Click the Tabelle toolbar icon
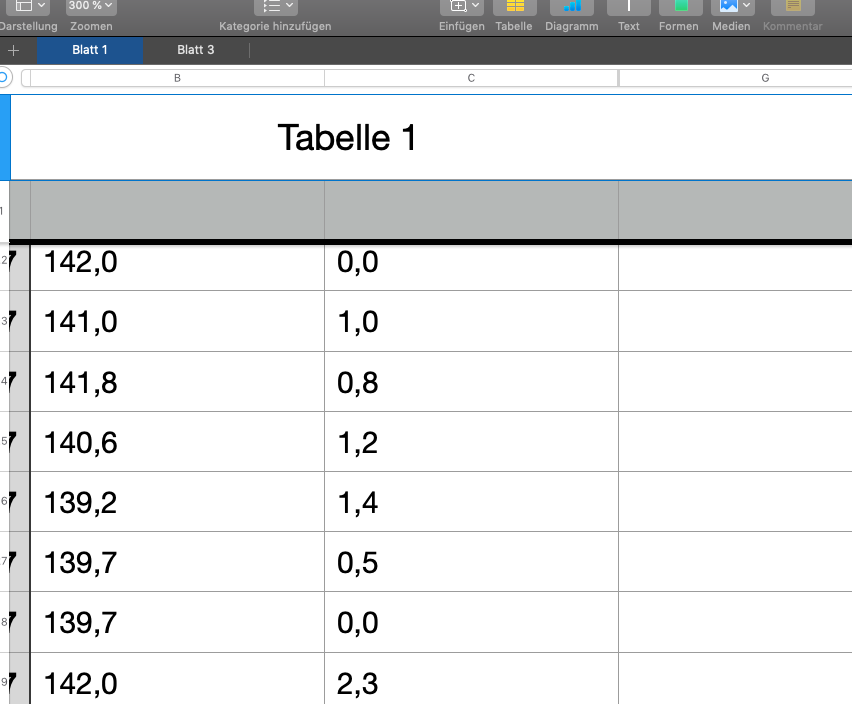This screenshot has width=852, height=704. coord(514,7)
